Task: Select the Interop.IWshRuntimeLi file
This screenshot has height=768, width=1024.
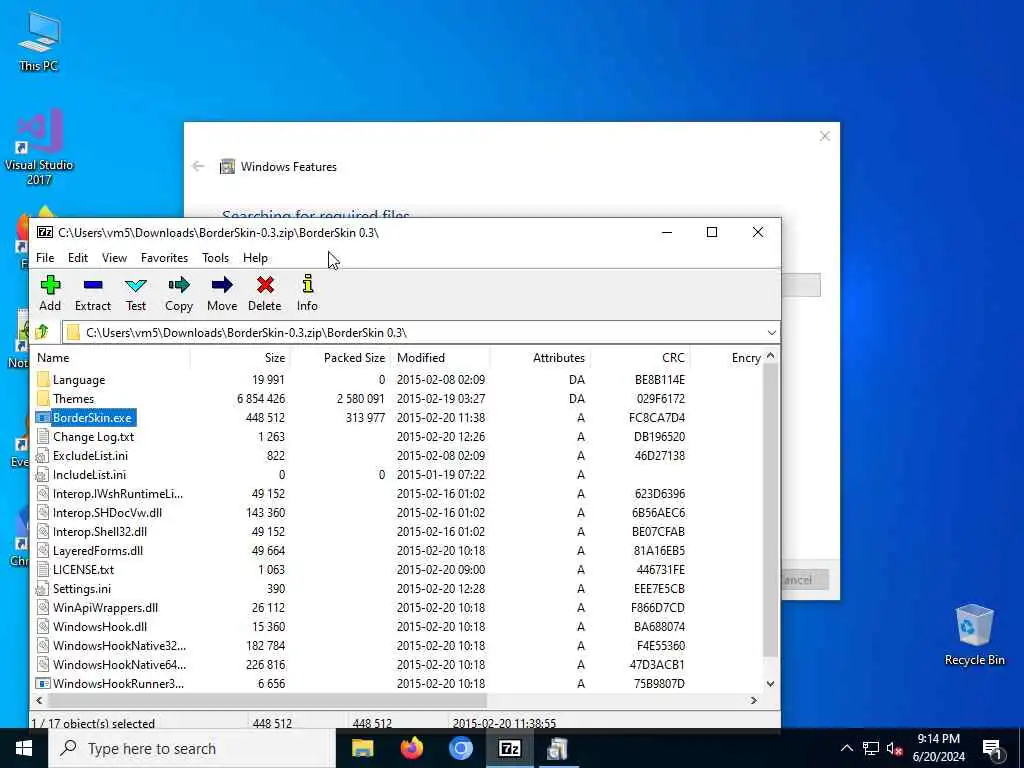Action: (118, 494)
